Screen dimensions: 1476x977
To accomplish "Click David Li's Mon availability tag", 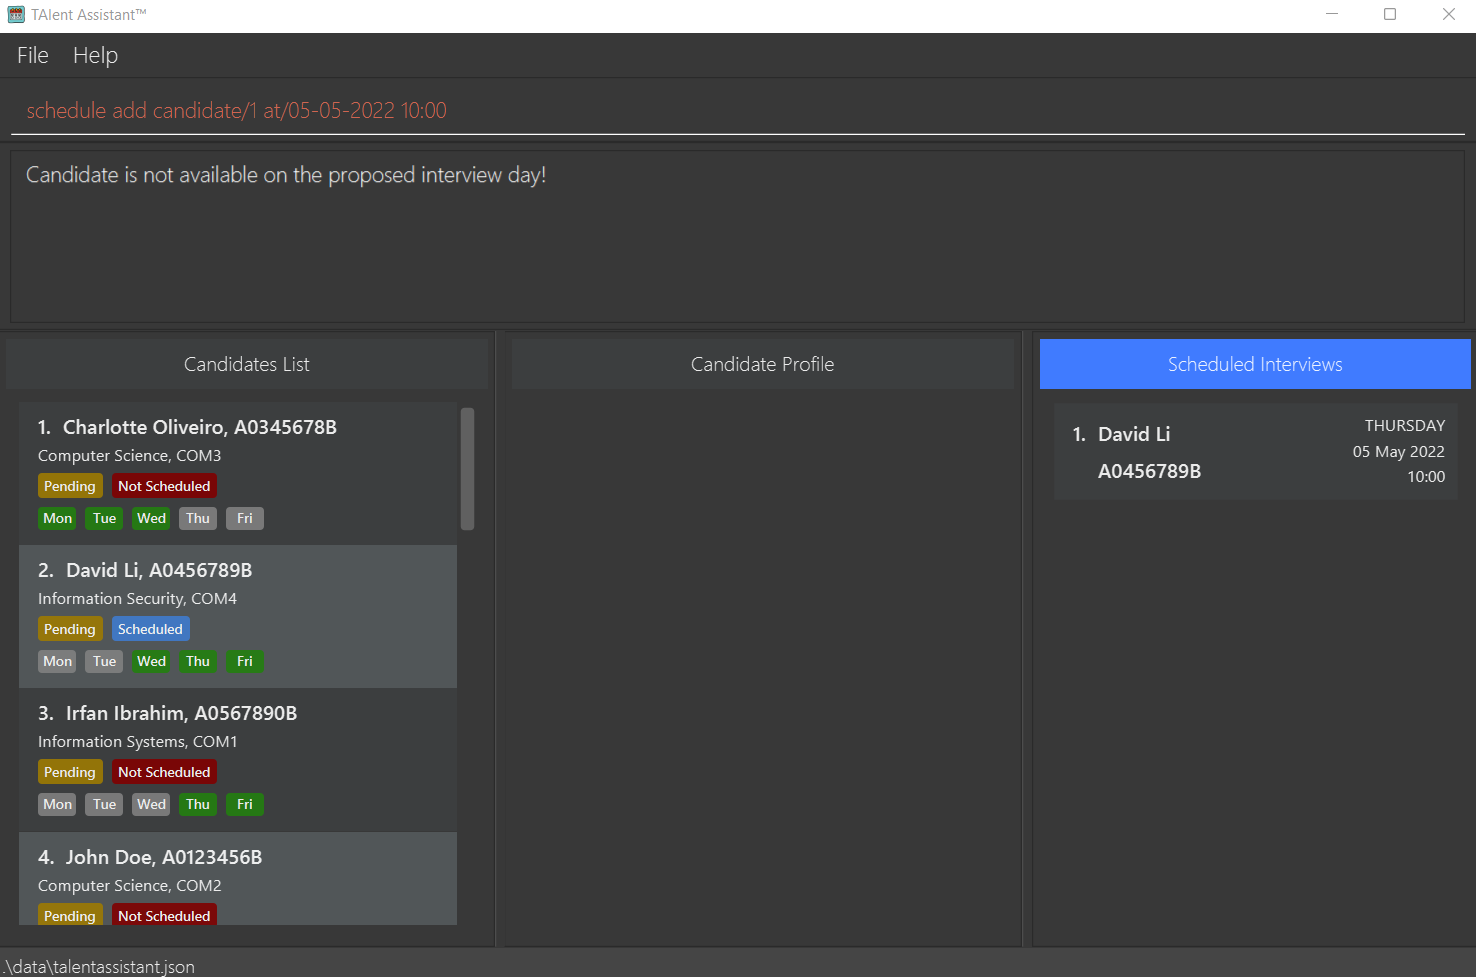I will (57, 661).
